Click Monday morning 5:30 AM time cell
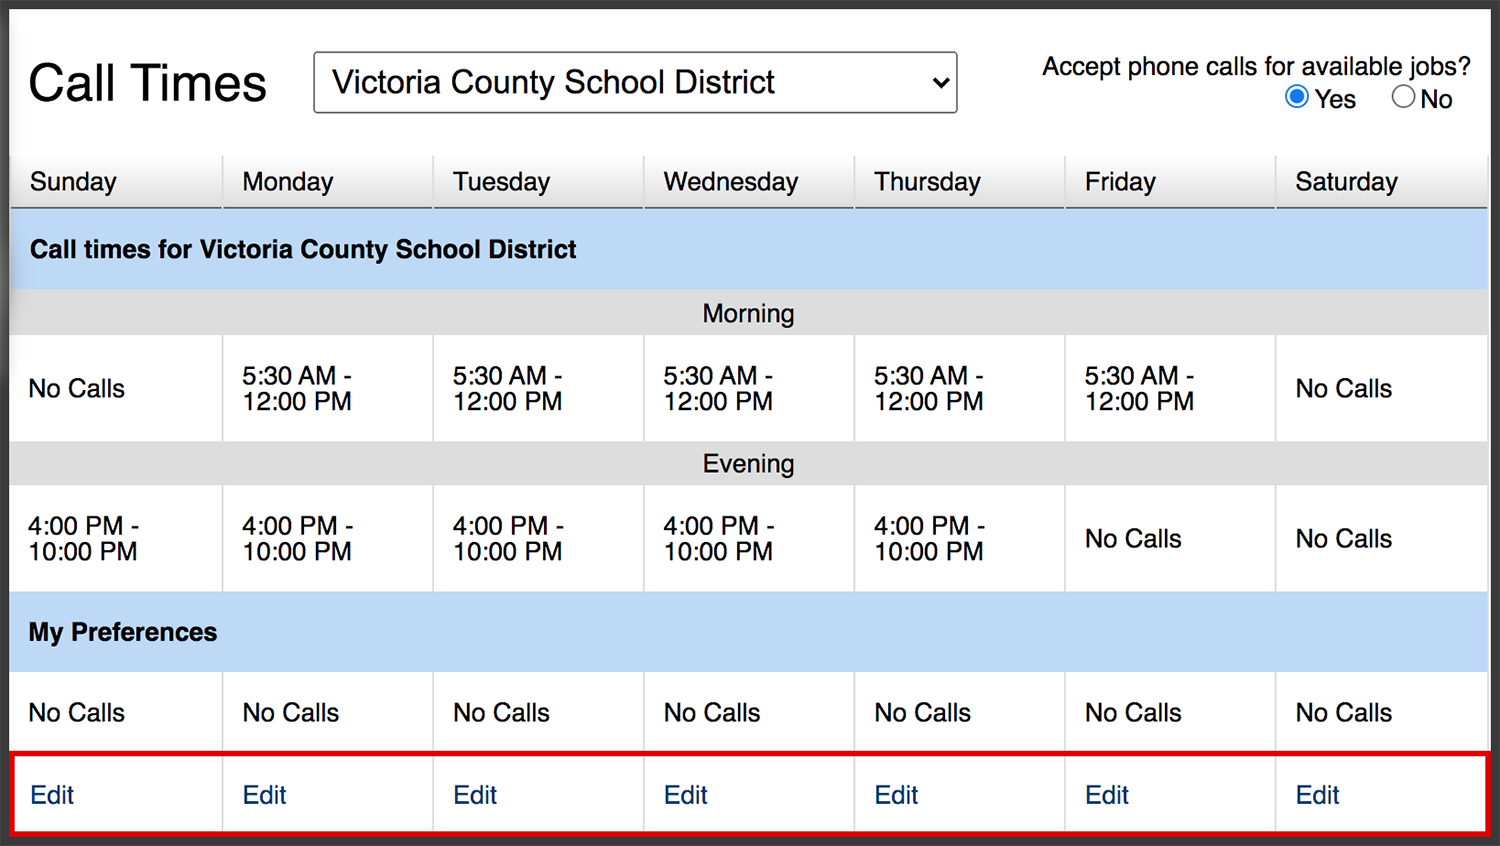Screen dimensions: 1500x846 click(x=327, y=388)
